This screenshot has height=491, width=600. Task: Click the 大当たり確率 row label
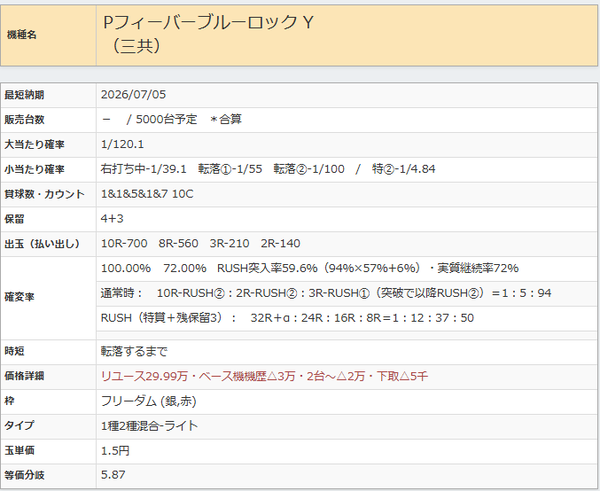pyautogui.click(x=34, y=144)
